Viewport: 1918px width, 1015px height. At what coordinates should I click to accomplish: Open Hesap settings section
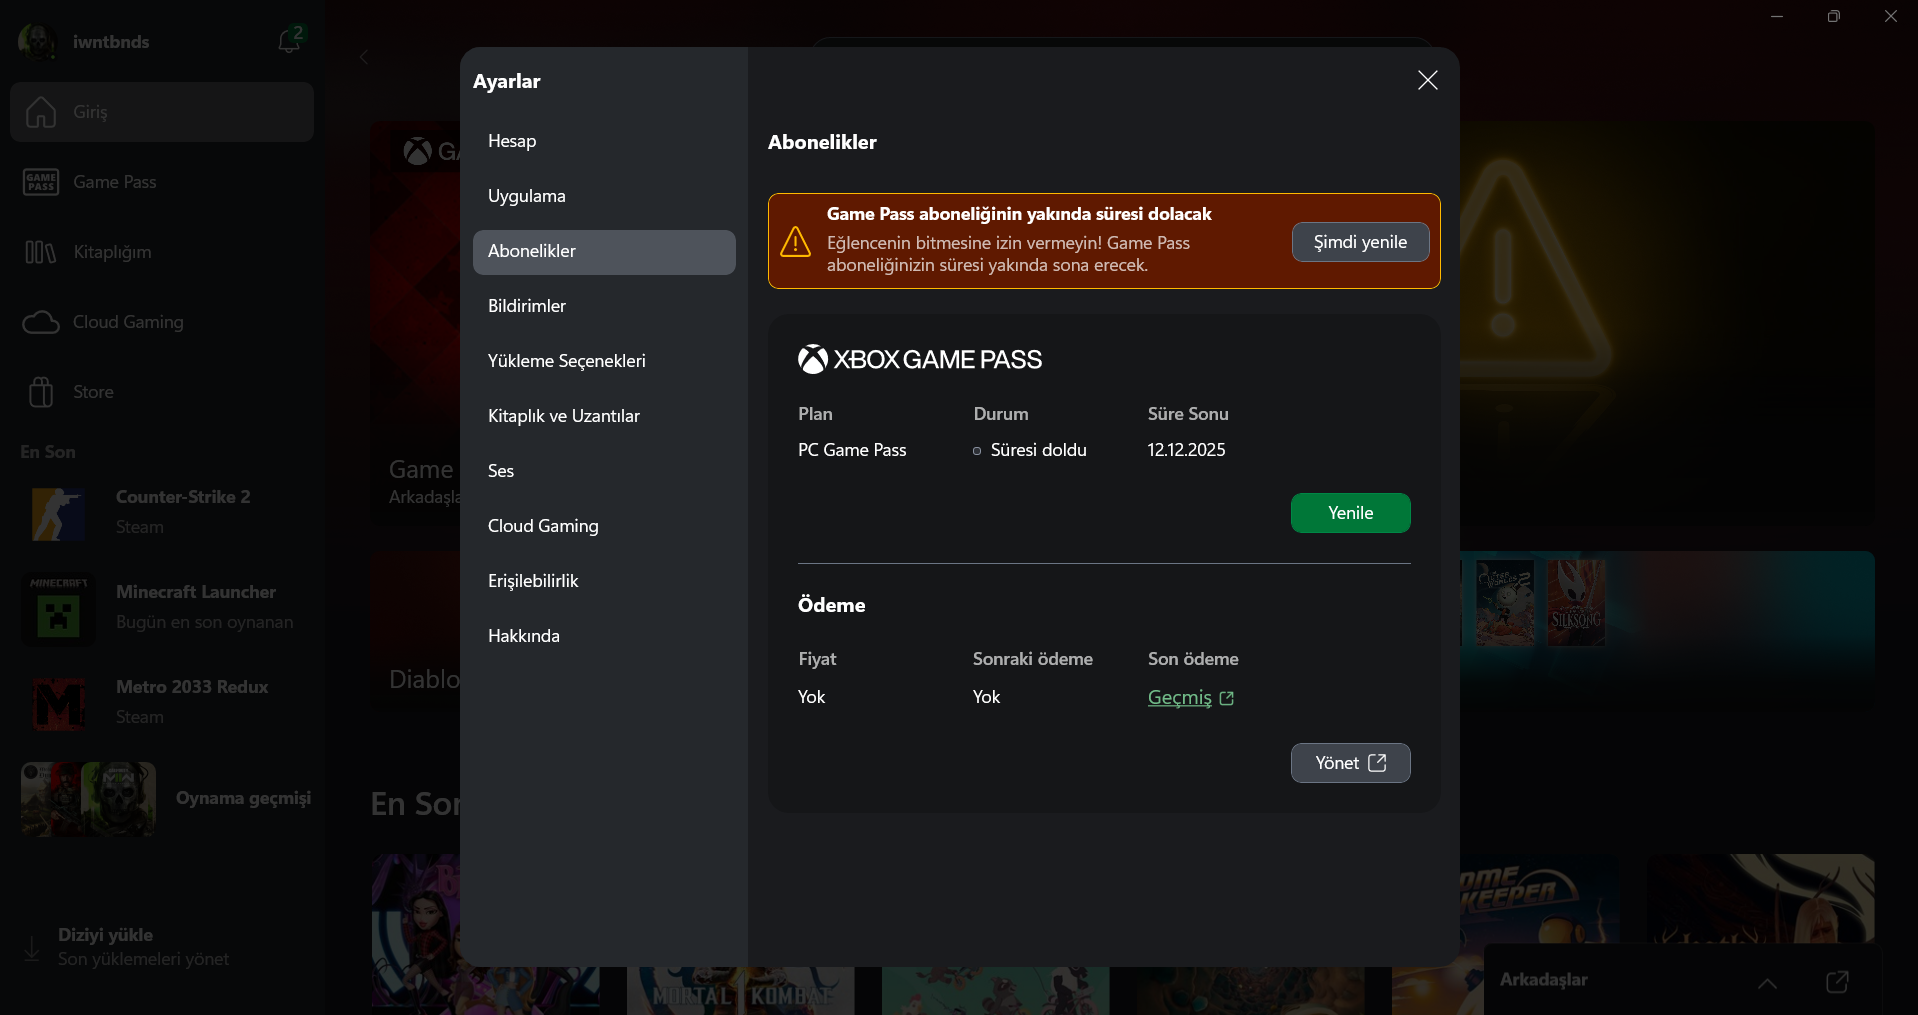[604, 142]
